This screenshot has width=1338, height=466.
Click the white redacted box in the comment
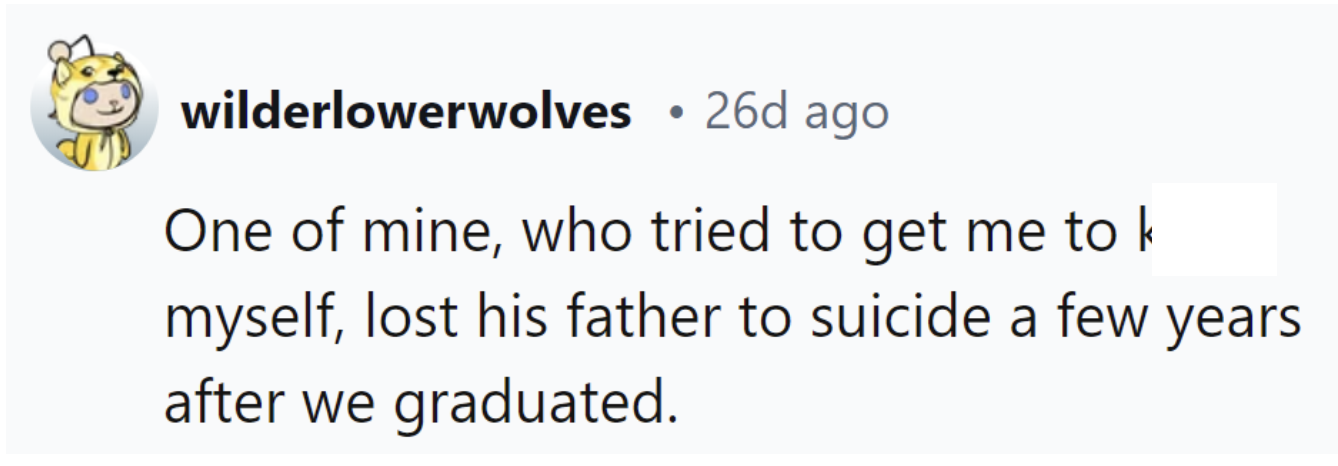point(1214,230)
